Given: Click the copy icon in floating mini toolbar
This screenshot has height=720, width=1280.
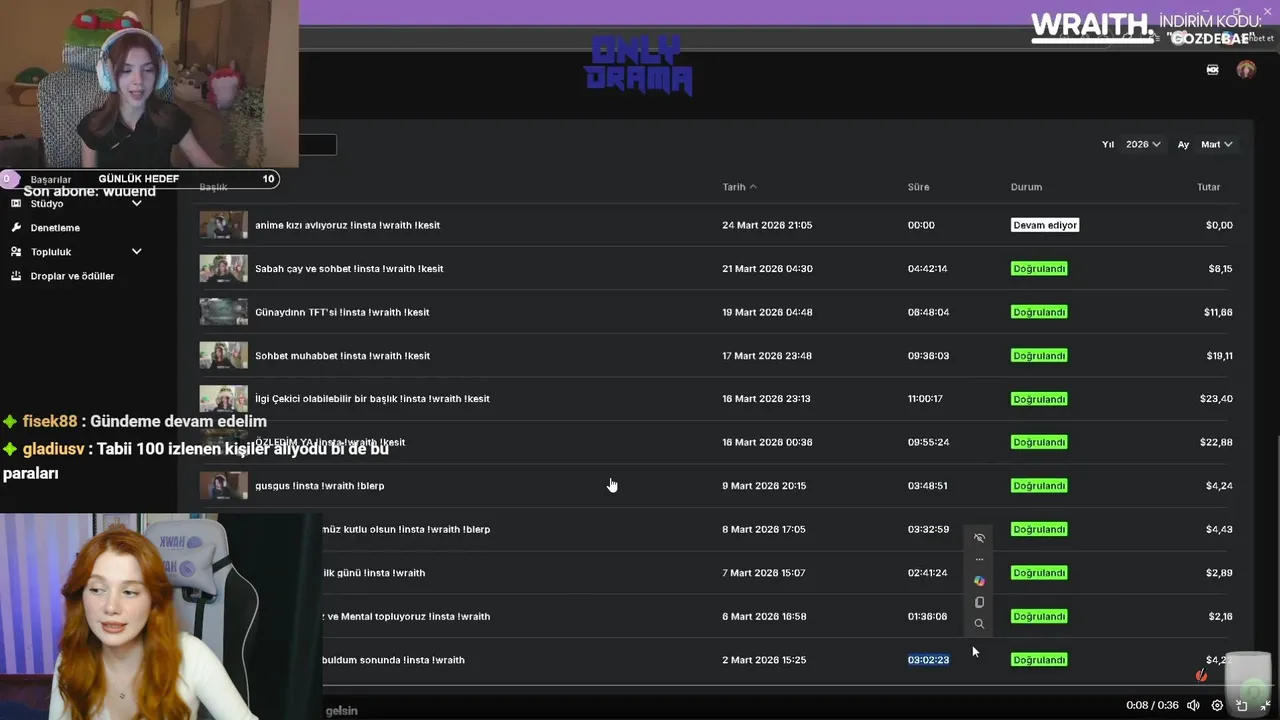Looking at the screenshot, I should (x=979, y=602).
